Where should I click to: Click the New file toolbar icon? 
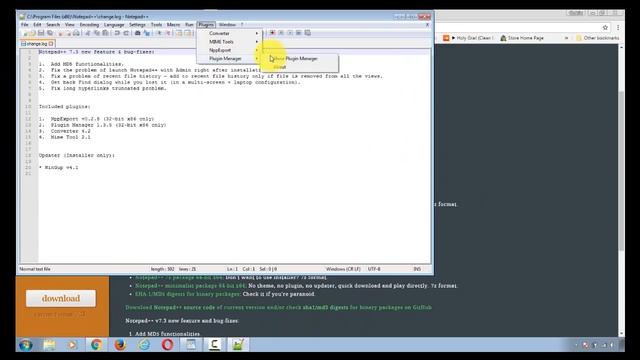[x=25, y=33]
